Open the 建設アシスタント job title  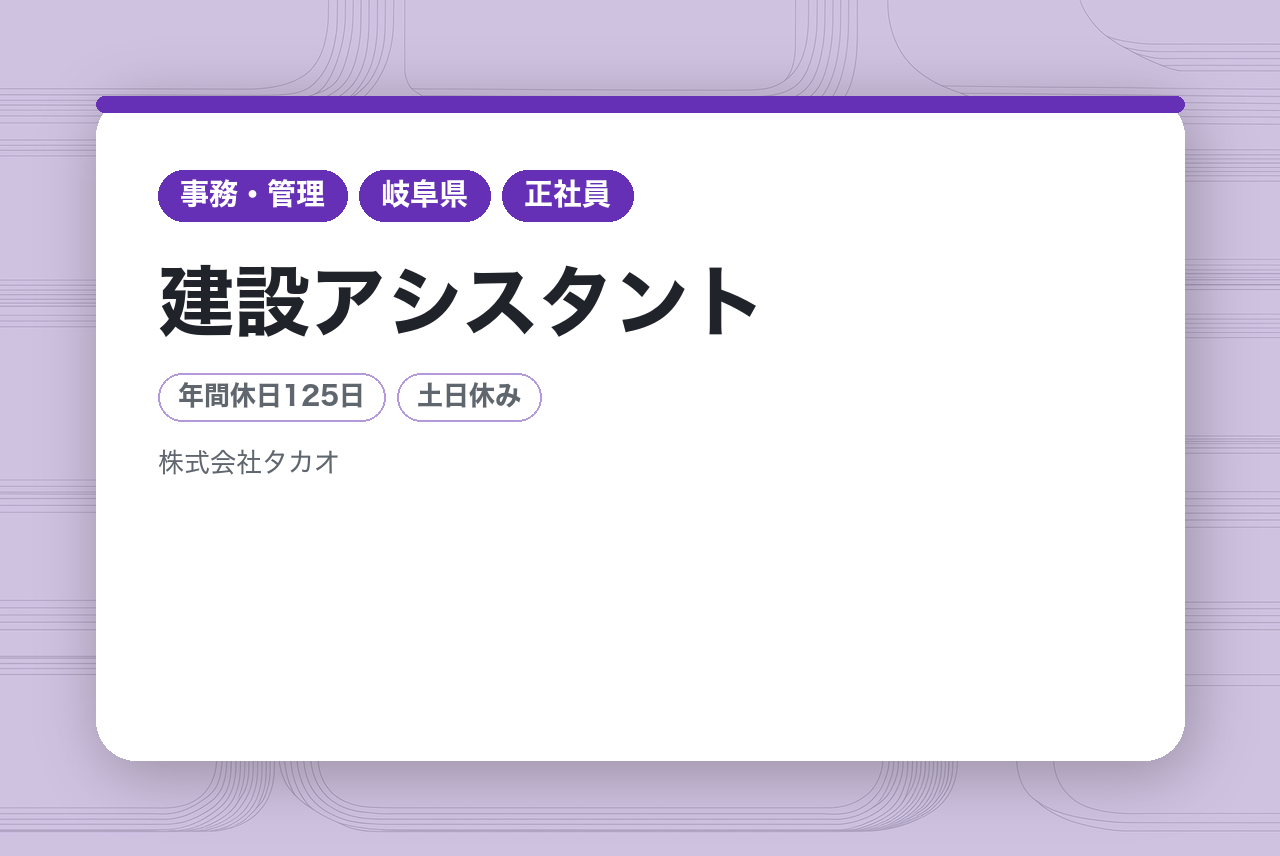click(460, 301)
